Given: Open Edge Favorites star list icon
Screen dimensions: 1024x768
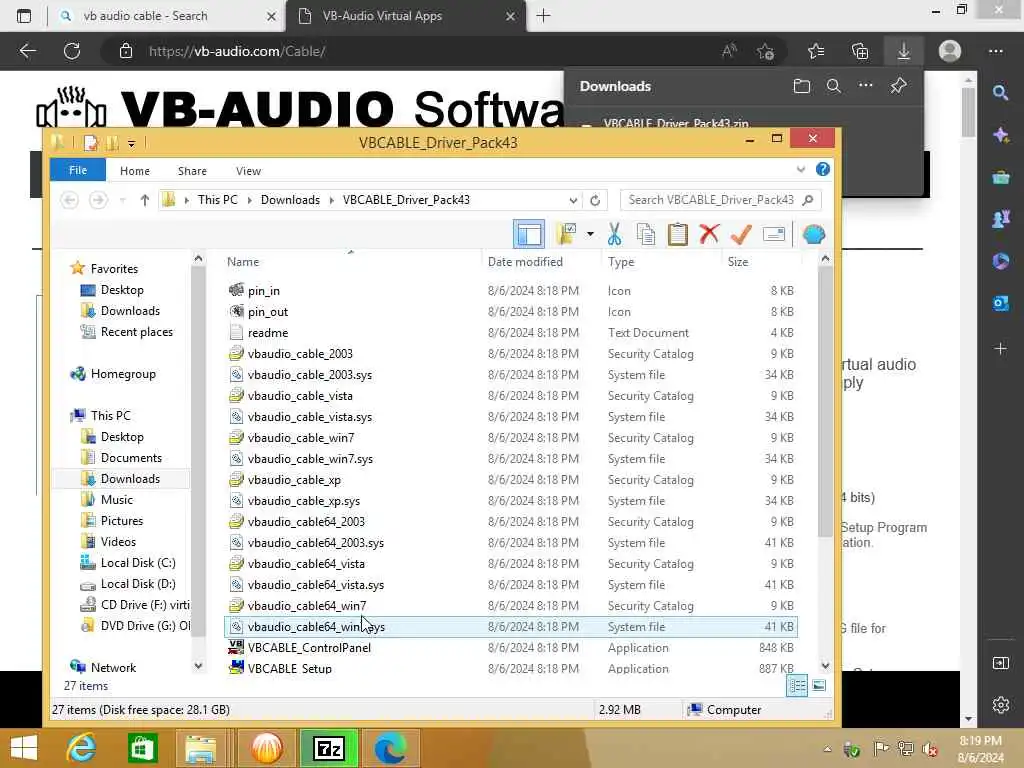Looking at the screenshot, I should pyautogui.click(x=816, y=51).
